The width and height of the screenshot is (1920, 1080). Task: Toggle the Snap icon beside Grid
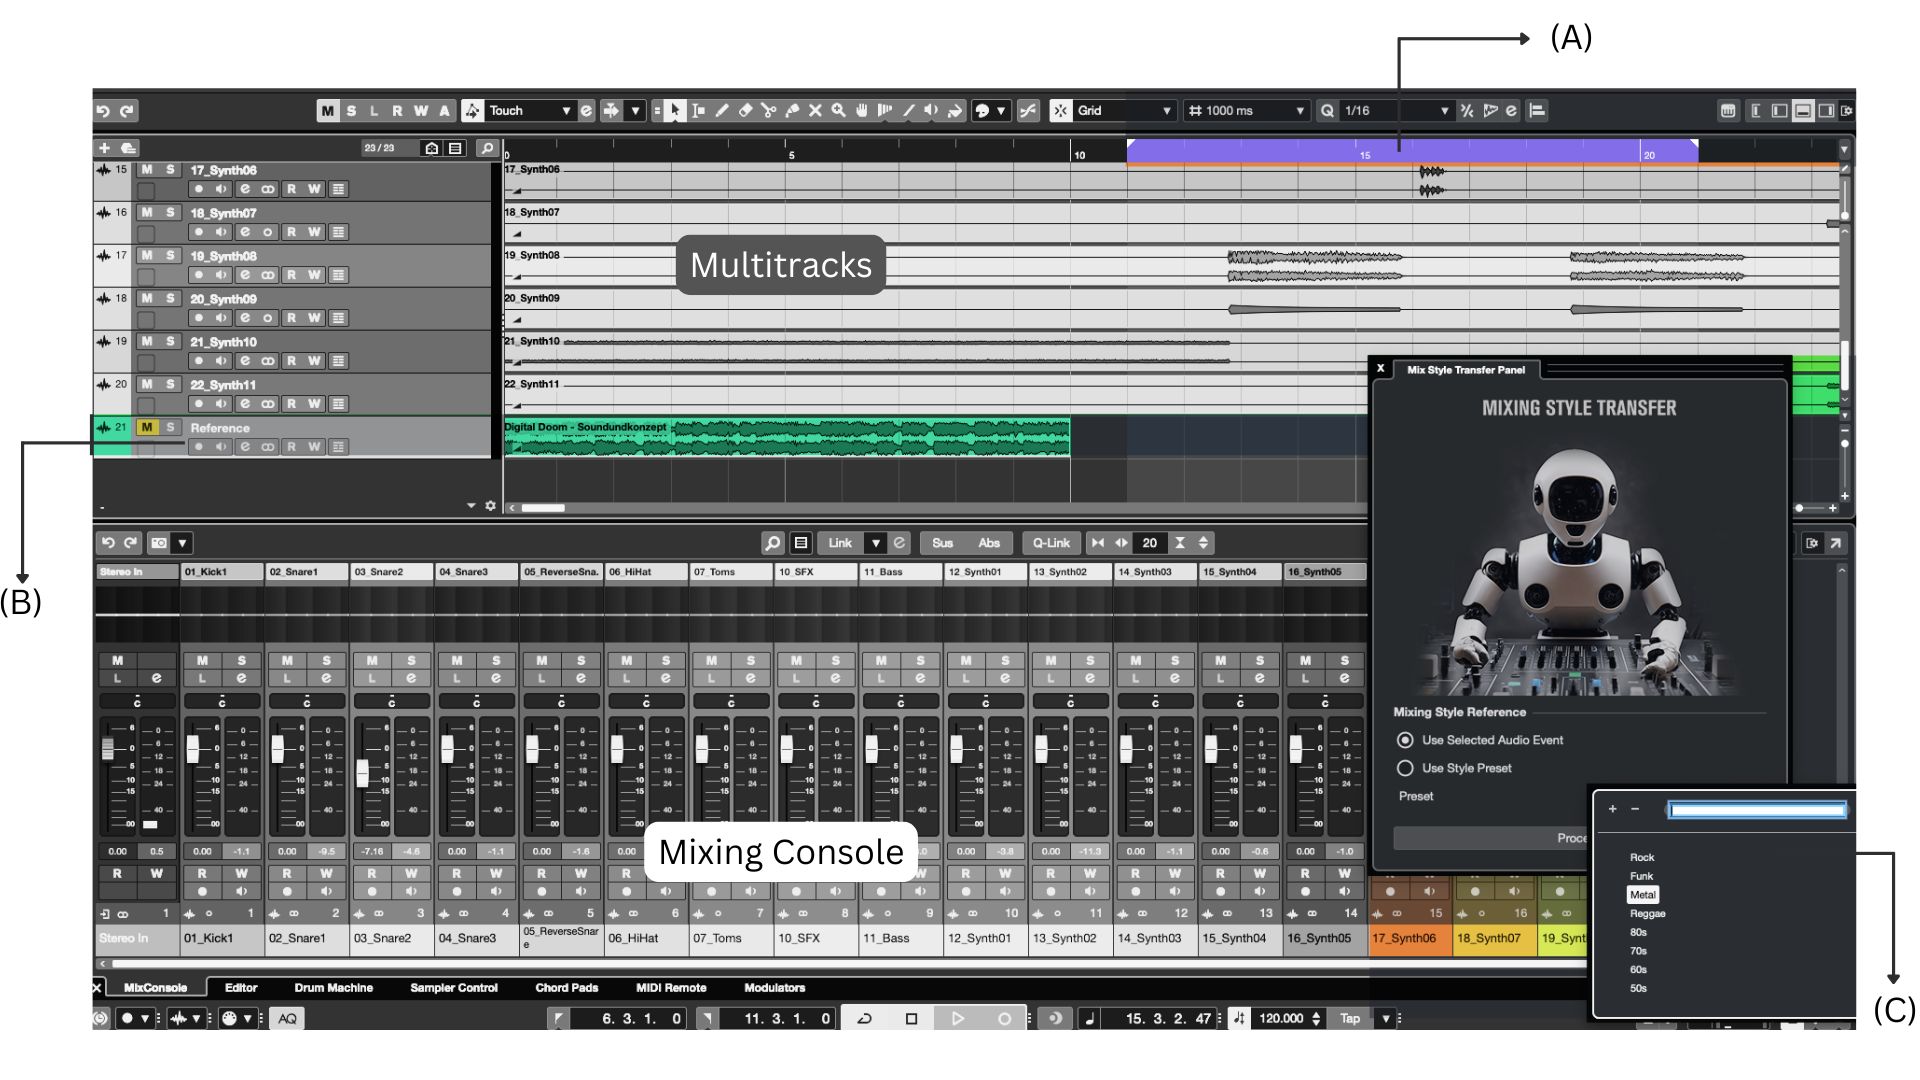click(1061, 111)
